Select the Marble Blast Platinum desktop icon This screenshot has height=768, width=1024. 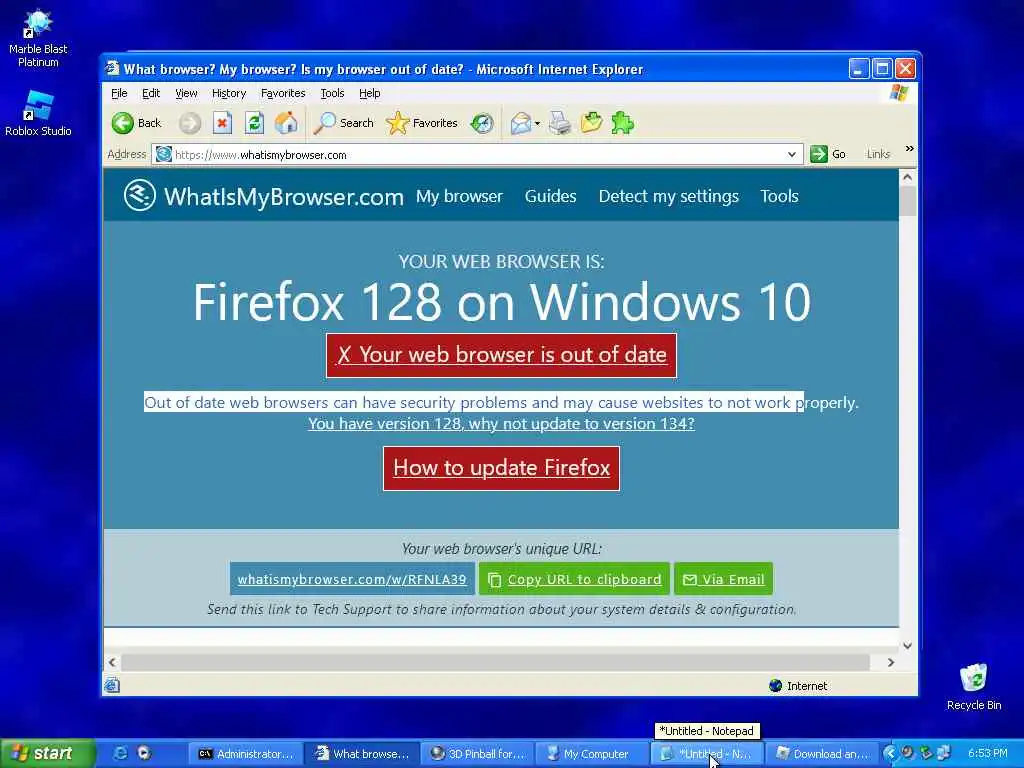(38, 38)
